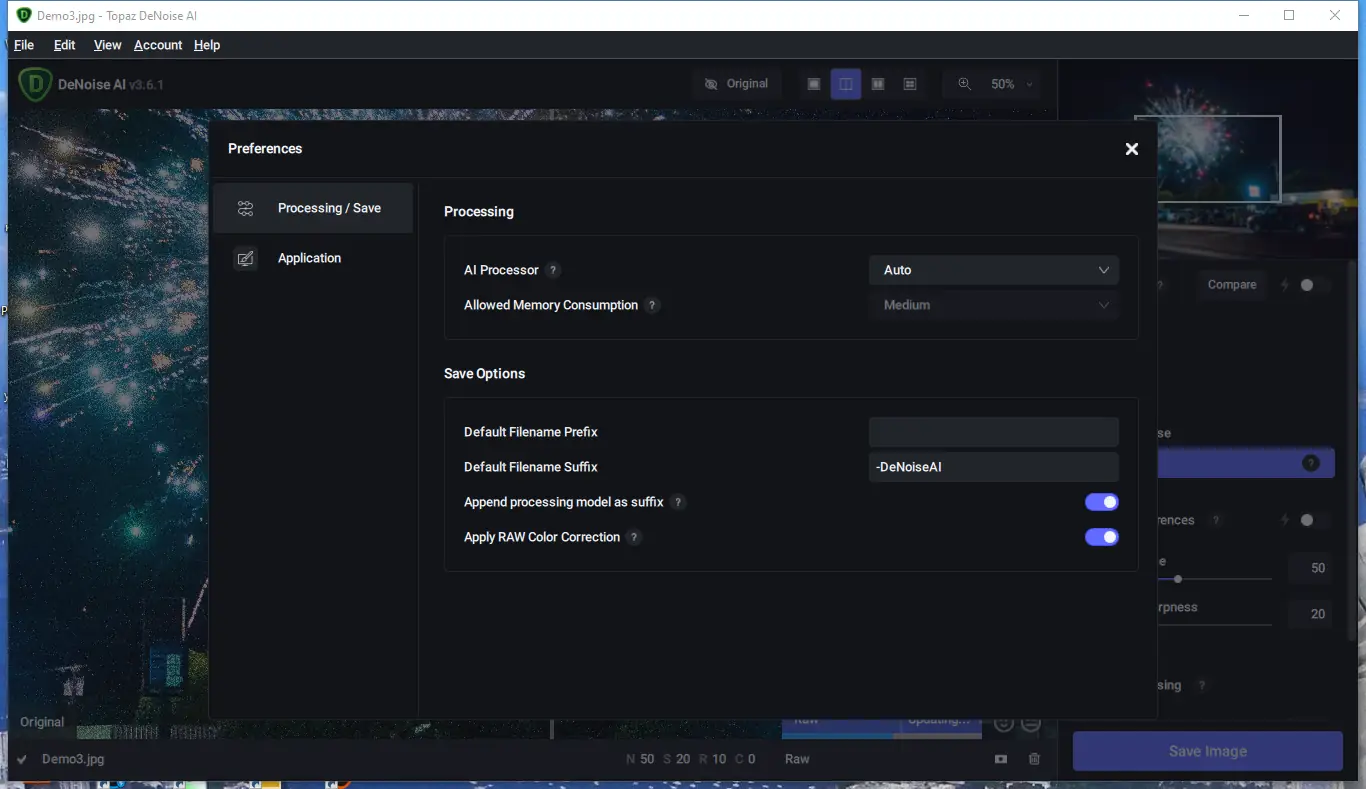Click the sharpness value field showing 20
This screenshot has width=1366, height=789.
click(1311, 614)
